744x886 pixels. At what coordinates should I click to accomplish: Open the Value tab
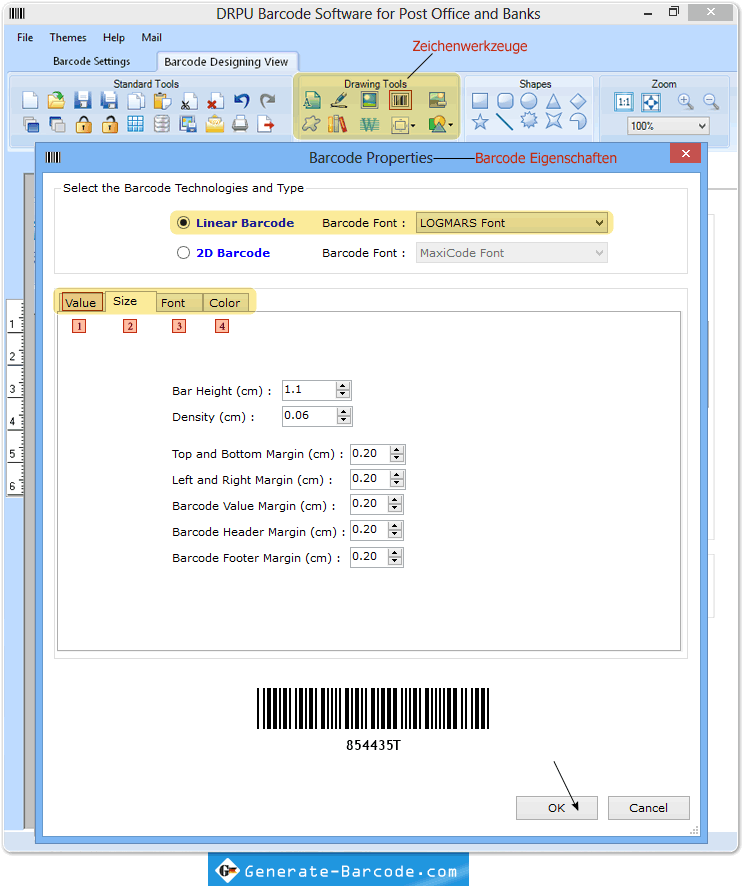coord(81,302)
